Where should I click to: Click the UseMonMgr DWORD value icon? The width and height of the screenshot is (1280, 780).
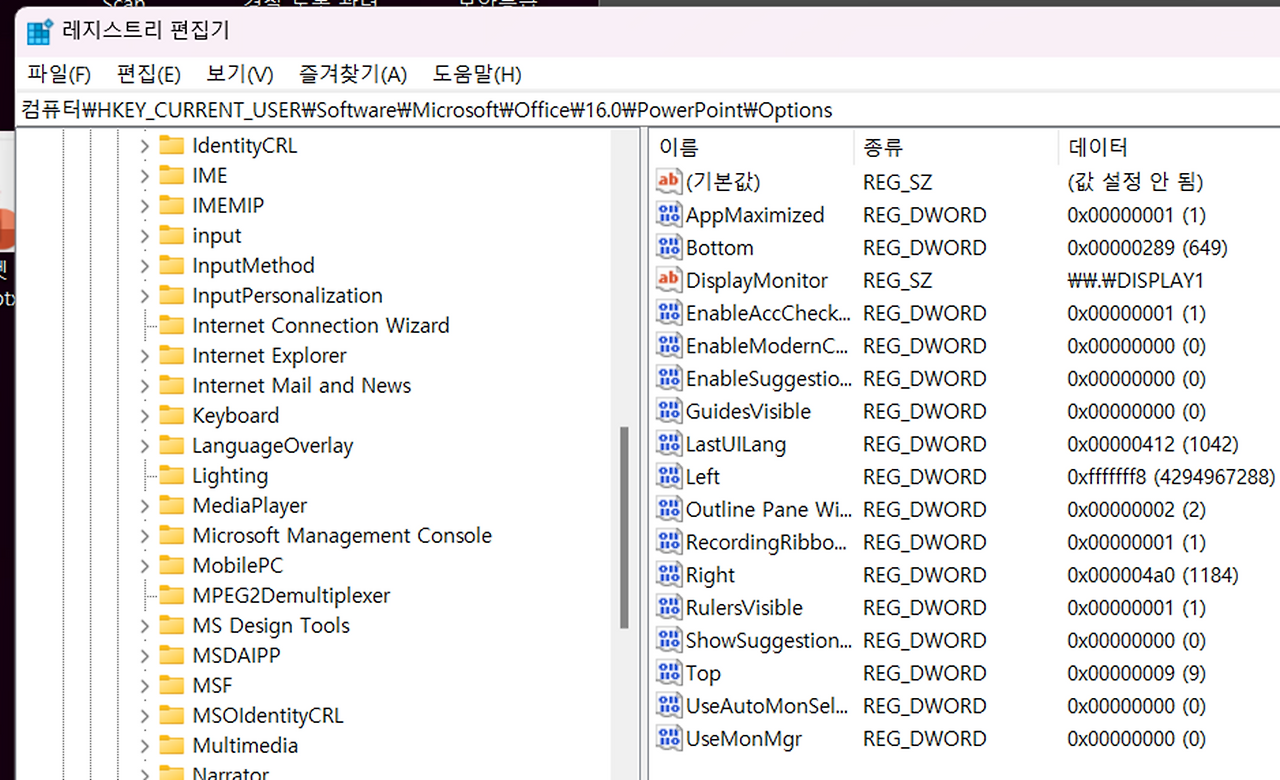click(668, 738)
